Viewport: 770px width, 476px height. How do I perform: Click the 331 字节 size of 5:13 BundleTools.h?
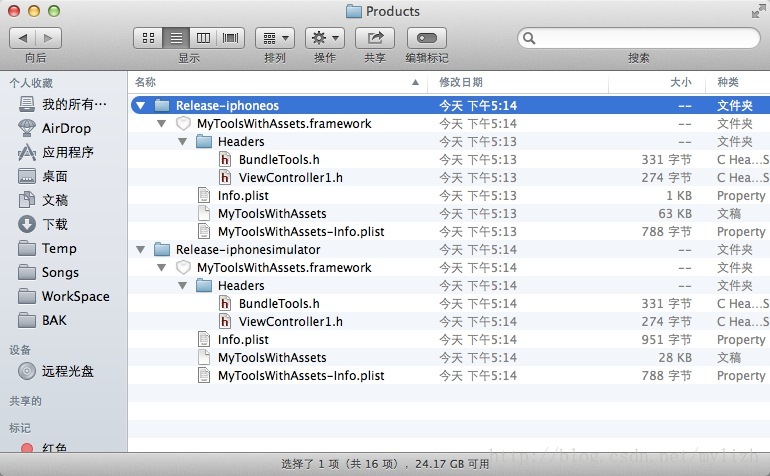click(x=666, y=160)
